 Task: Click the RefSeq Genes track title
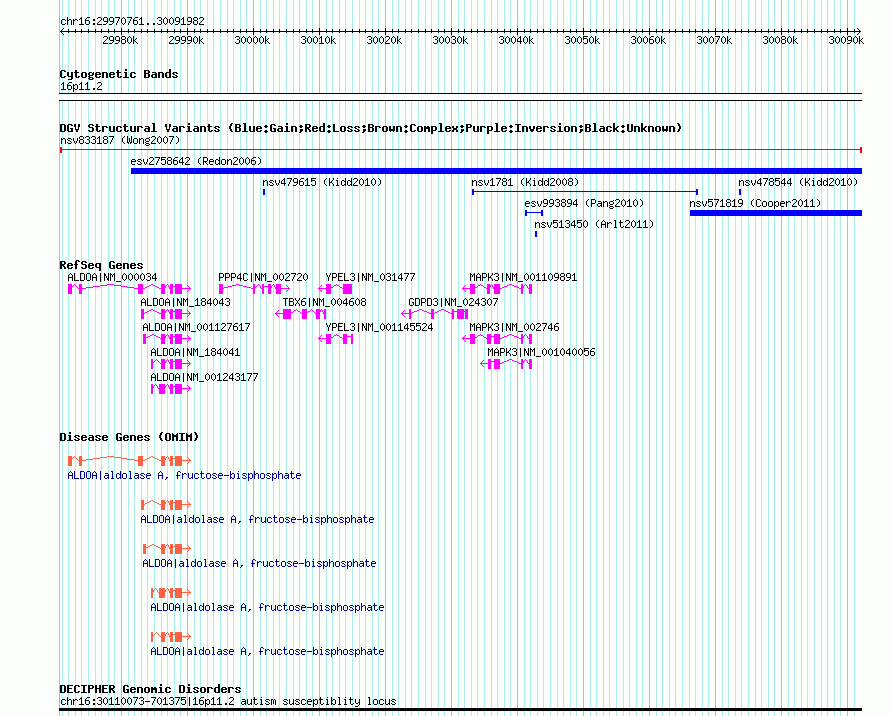click(101, 265)
